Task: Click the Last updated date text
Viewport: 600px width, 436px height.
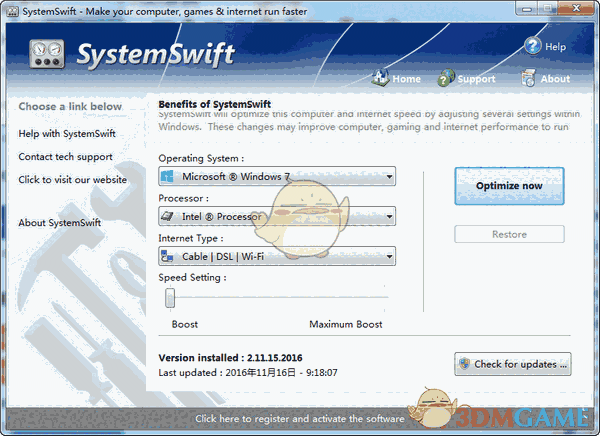Action: (248, 372)
